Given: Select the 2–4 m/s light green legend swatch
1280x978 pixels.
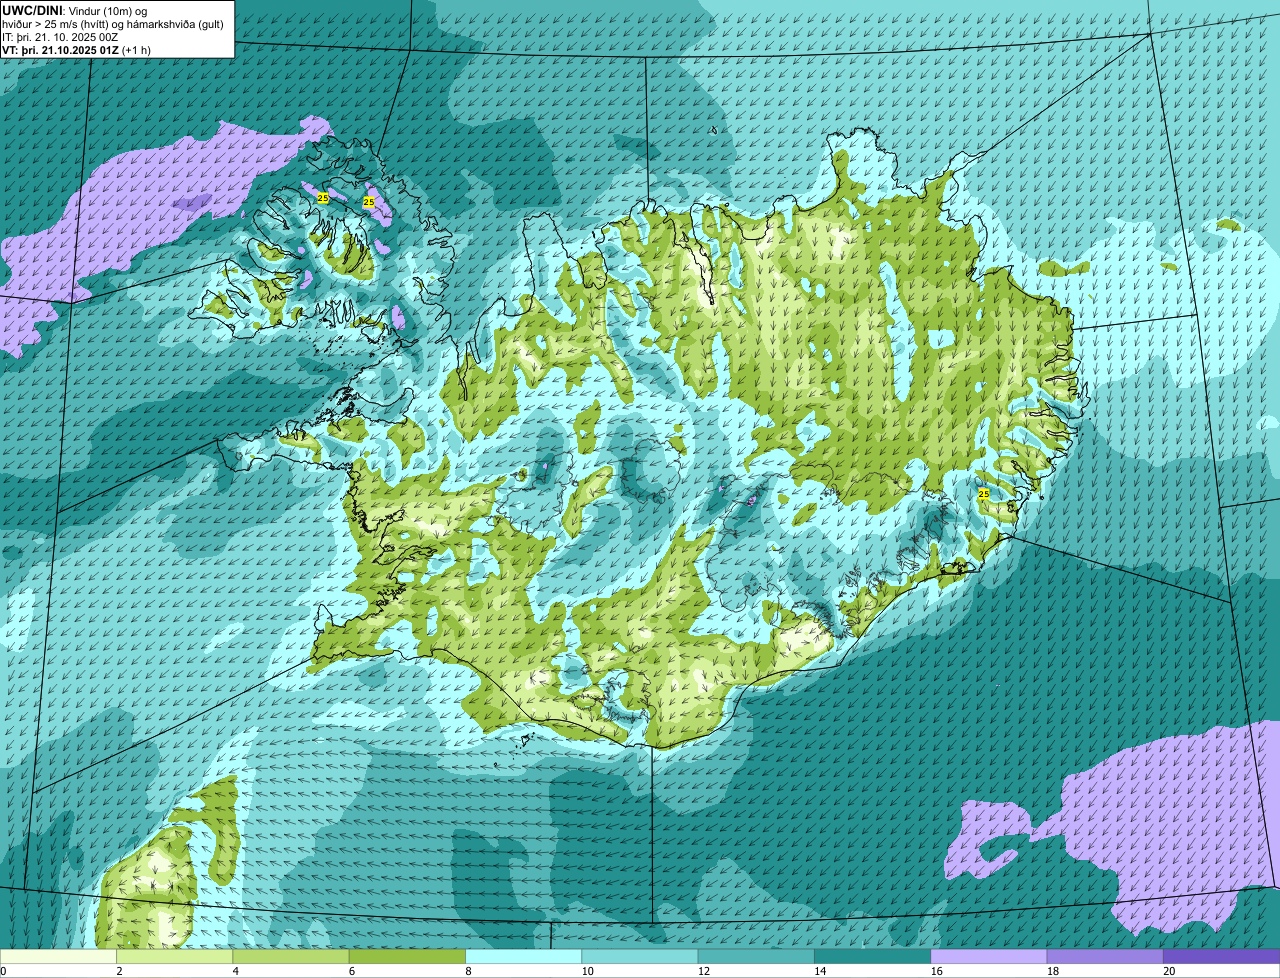Looking at the screenshot, I should (174, 956).
